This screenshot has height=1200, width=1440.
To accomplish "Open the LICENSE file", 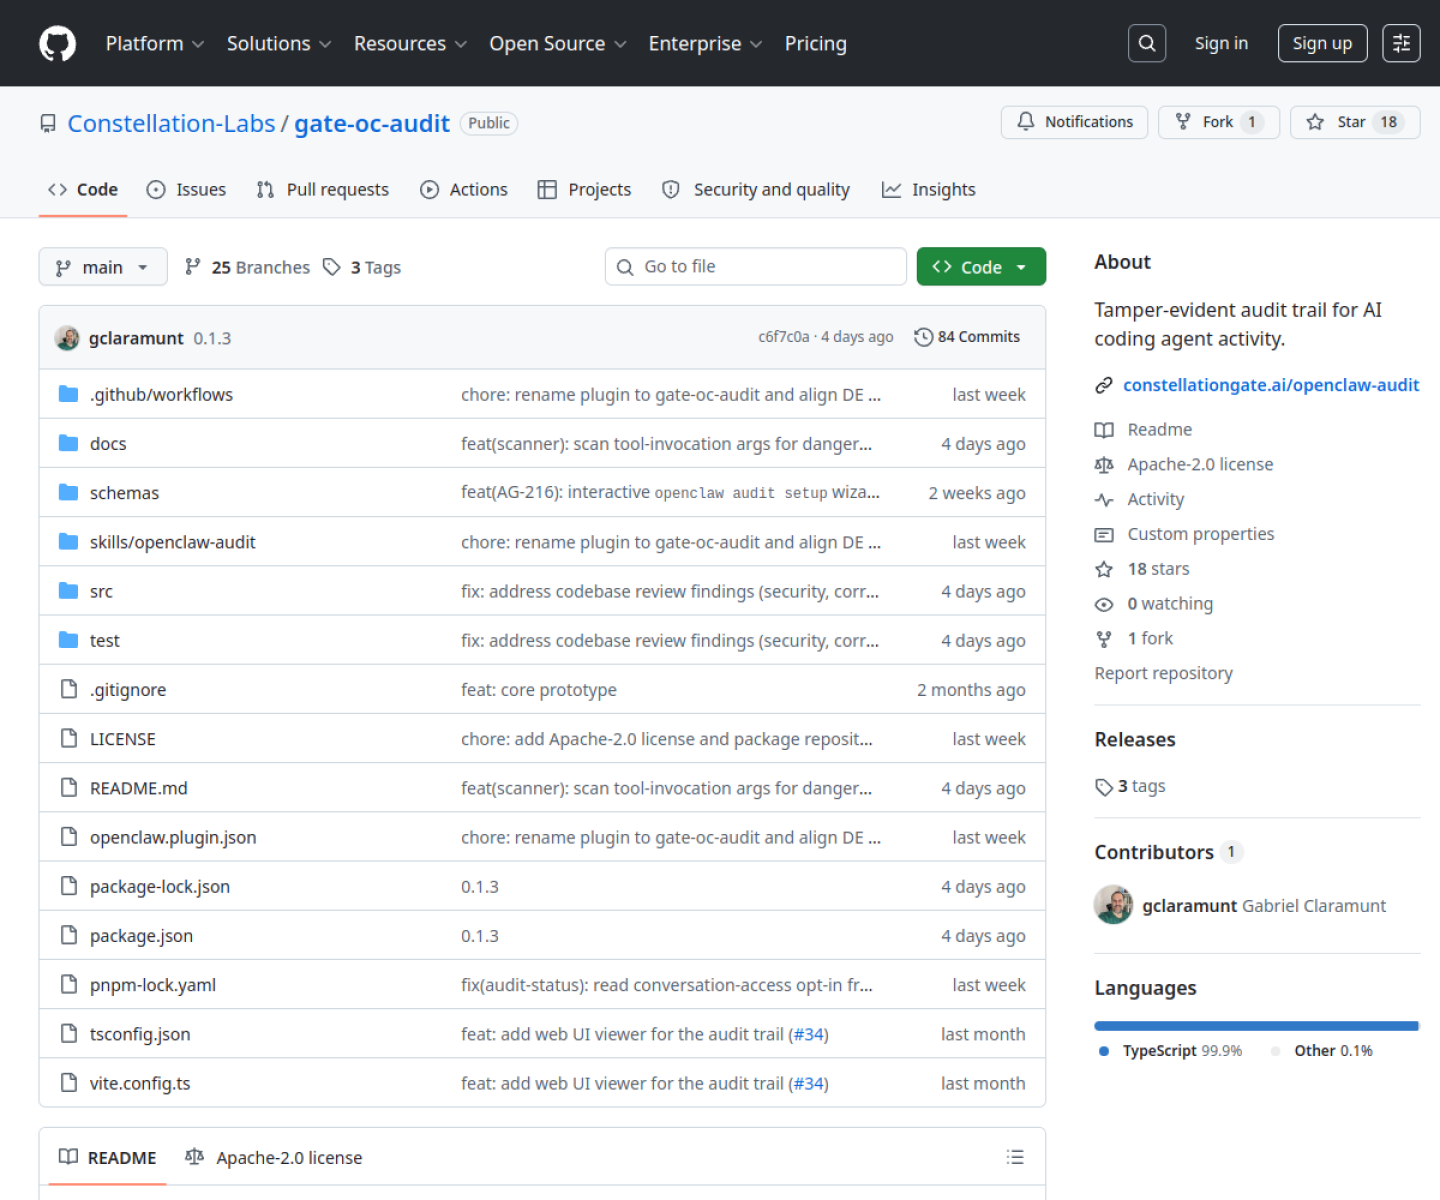I will coord(122,739).
